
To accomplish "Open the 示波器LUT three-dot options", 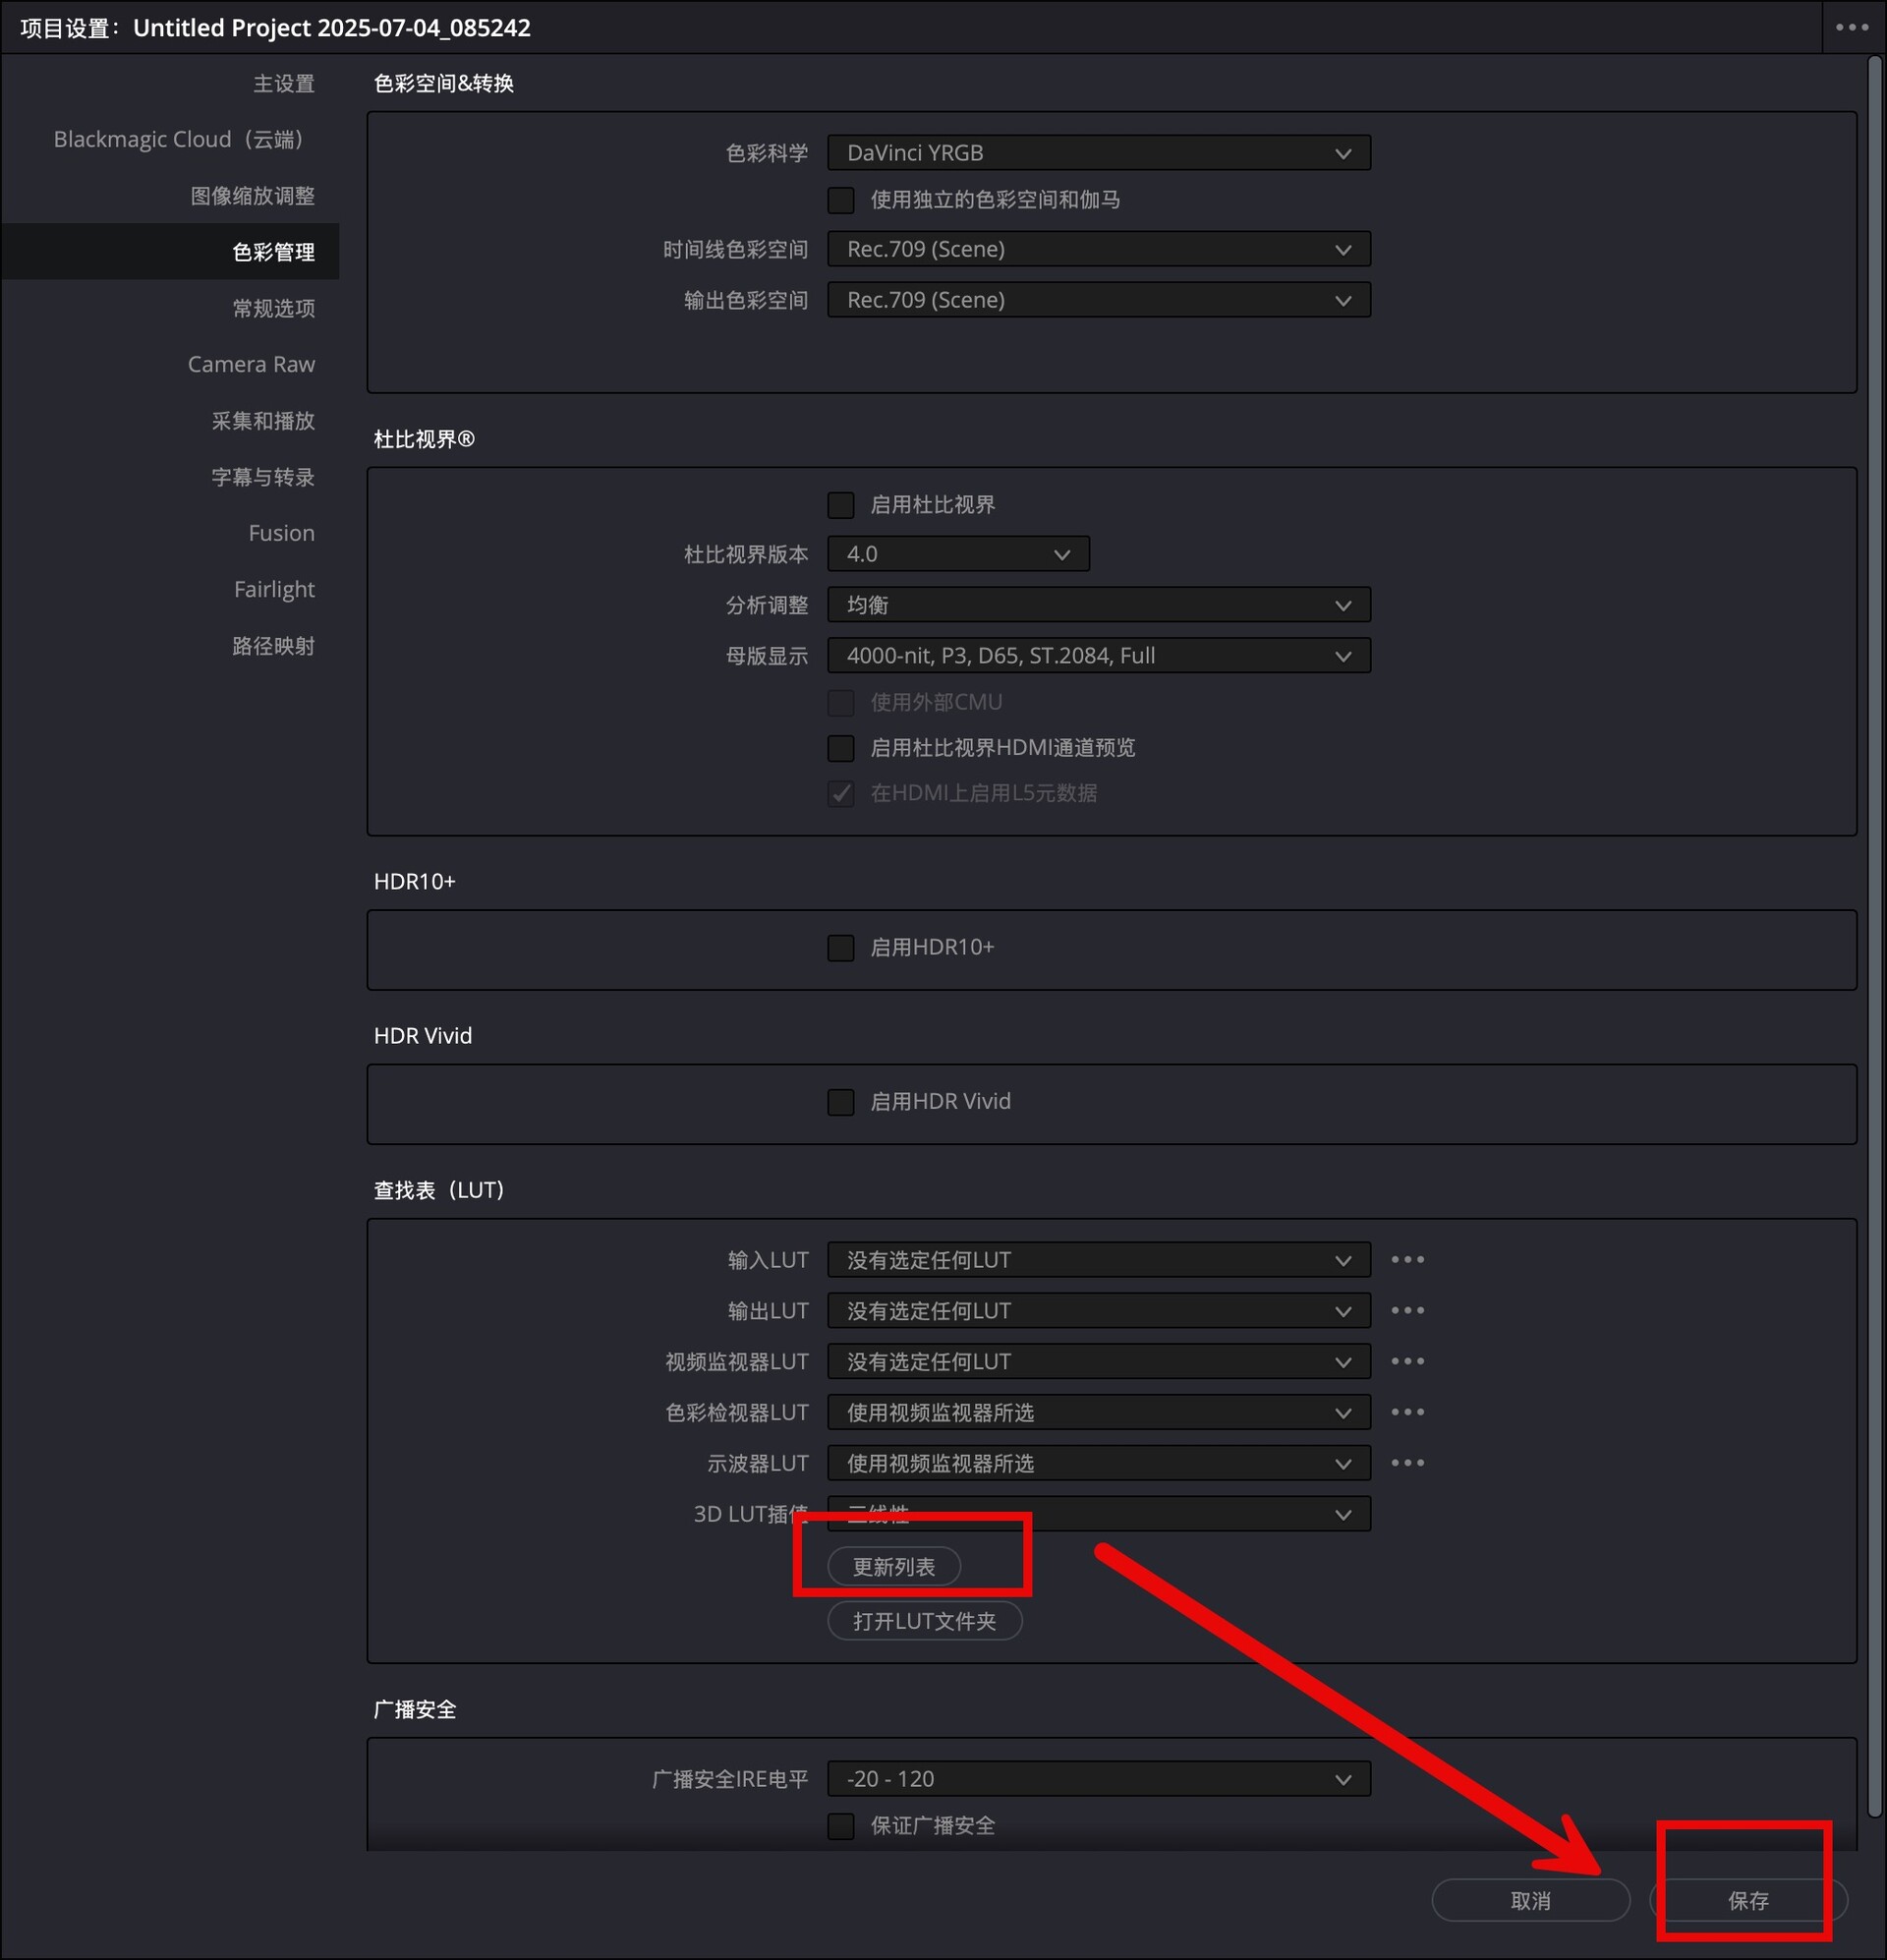I will 1407,1464.
